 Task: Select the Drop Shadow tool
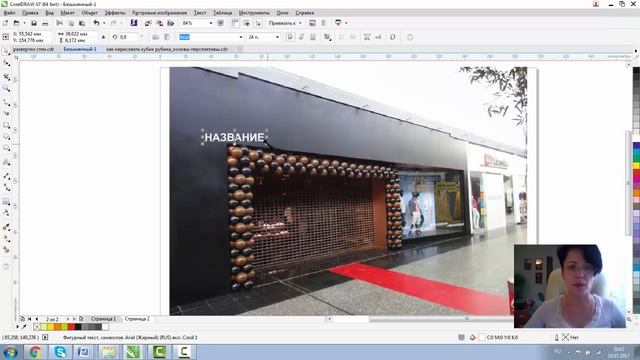[x=6, y=201]
